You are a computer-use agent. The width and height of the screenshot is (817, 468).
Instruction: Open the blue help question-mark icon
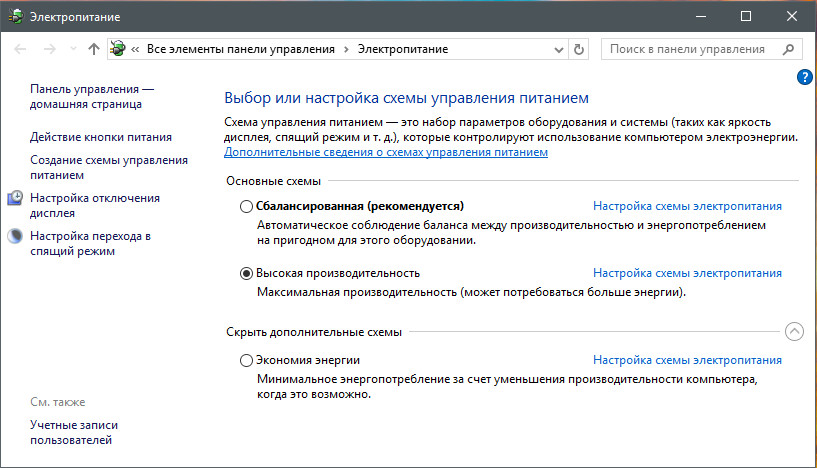[x=805, y=77]
